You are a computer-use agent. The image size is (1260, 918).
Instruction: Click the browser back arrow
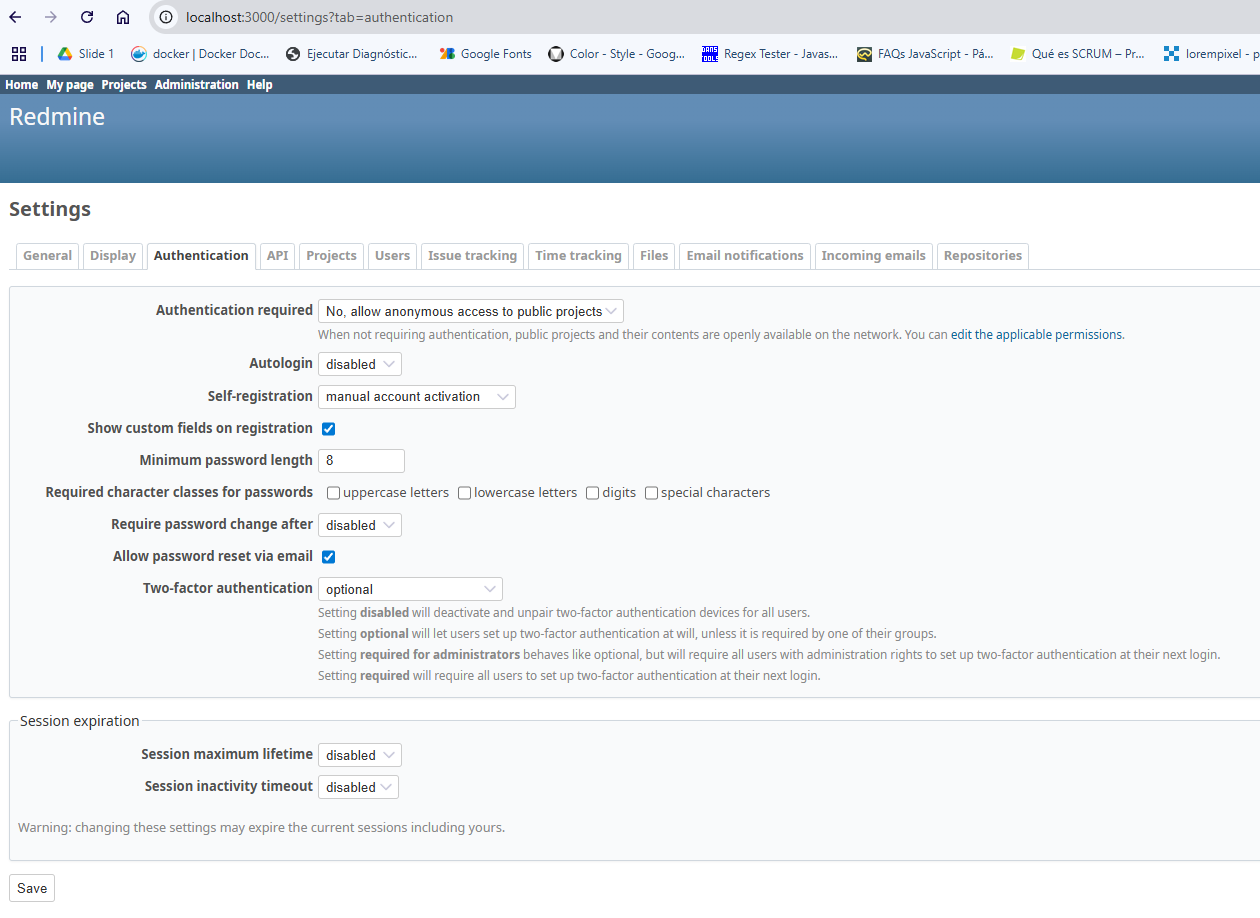(x=16, y=17)
